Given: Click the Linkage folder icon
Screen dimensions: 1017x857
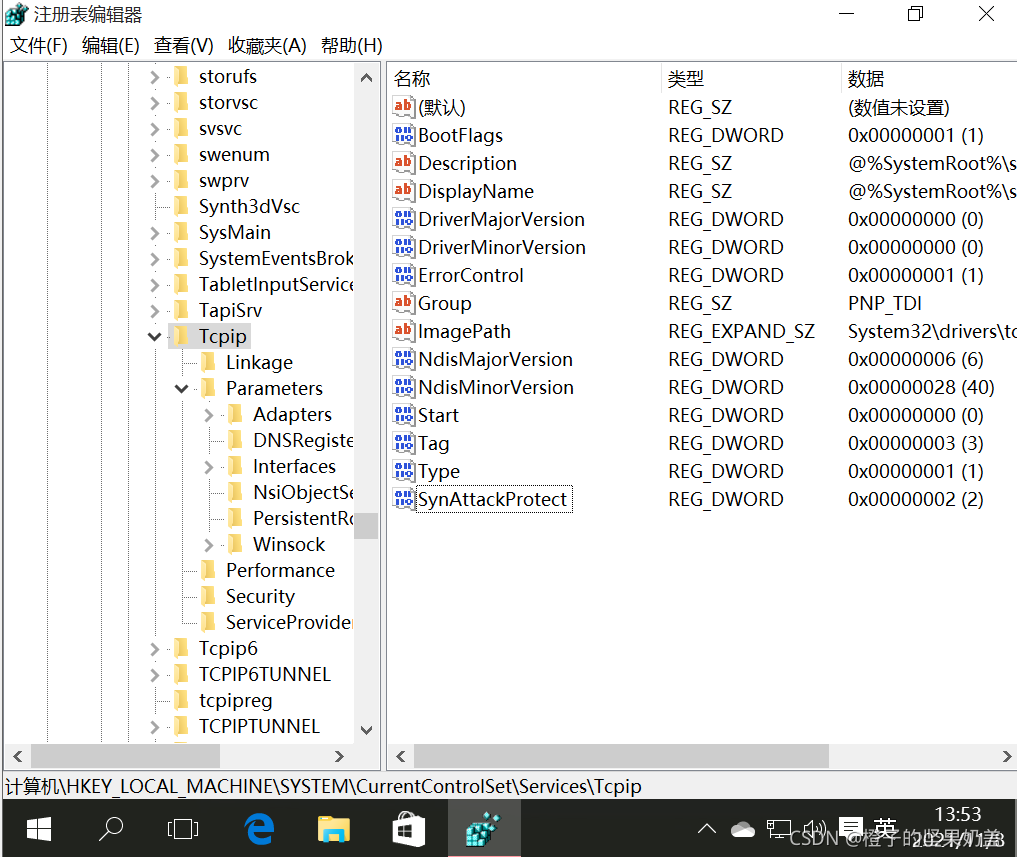Looking at the screenshot, I should click(208, 361).
